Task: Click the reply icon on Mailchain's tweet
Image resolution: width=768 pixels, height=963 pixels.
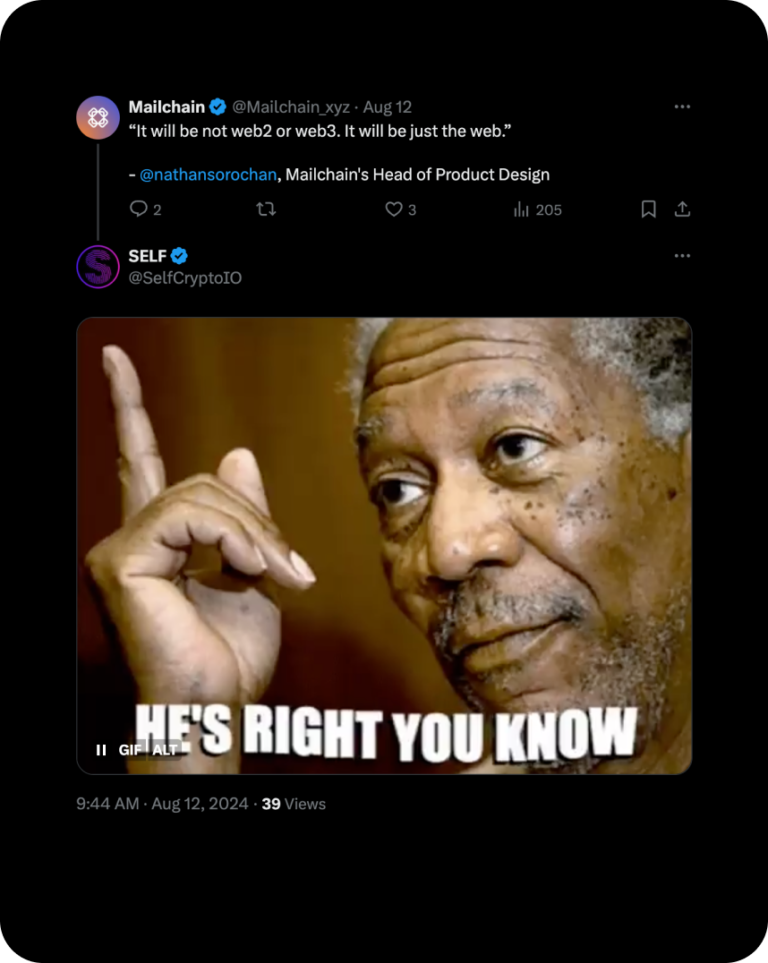Action: (x=139, y=209)
